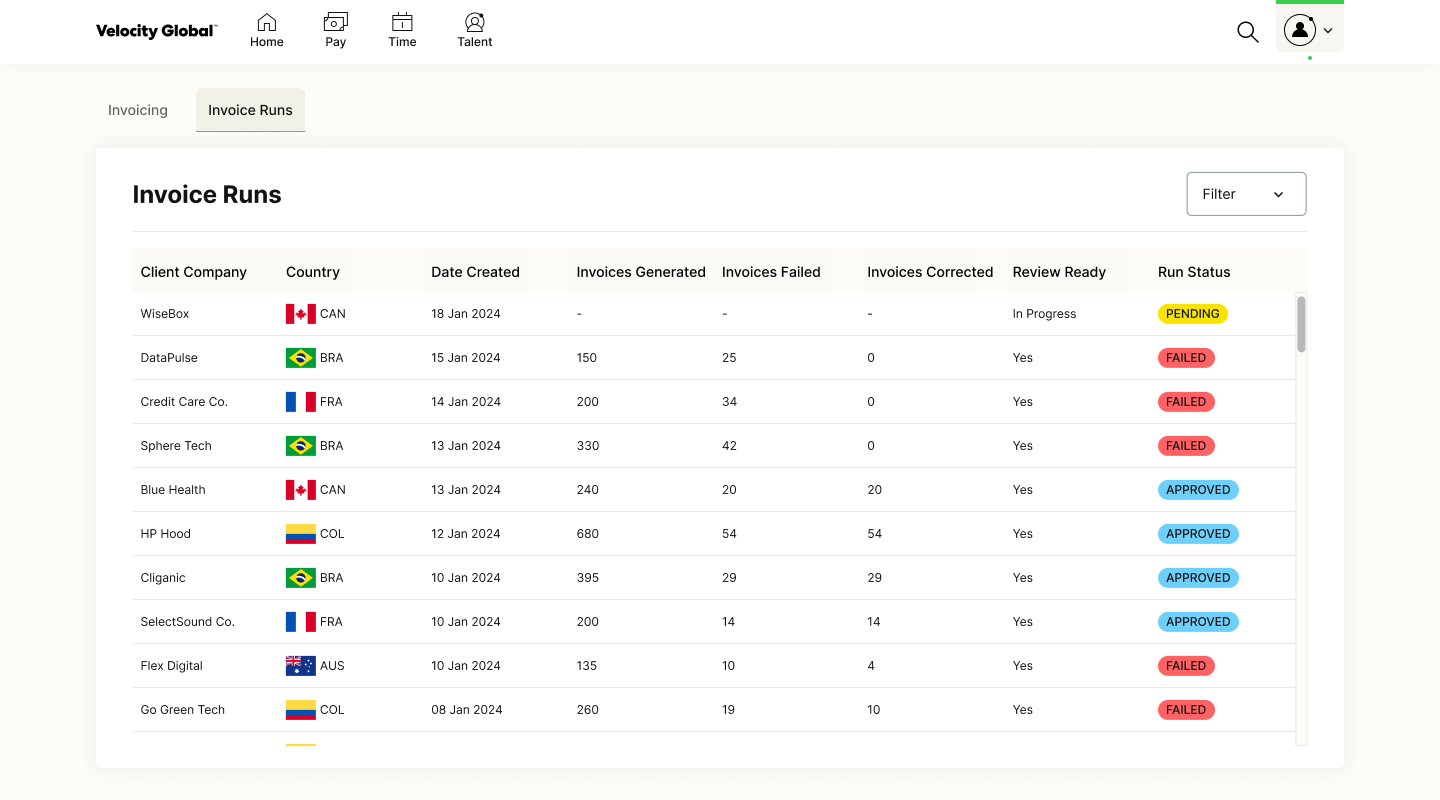Image resolution: width=1440 pixels, height=800 pixels.
Task: Click the FAILED badge in Flex Digital row
Action: [1186, 666]
